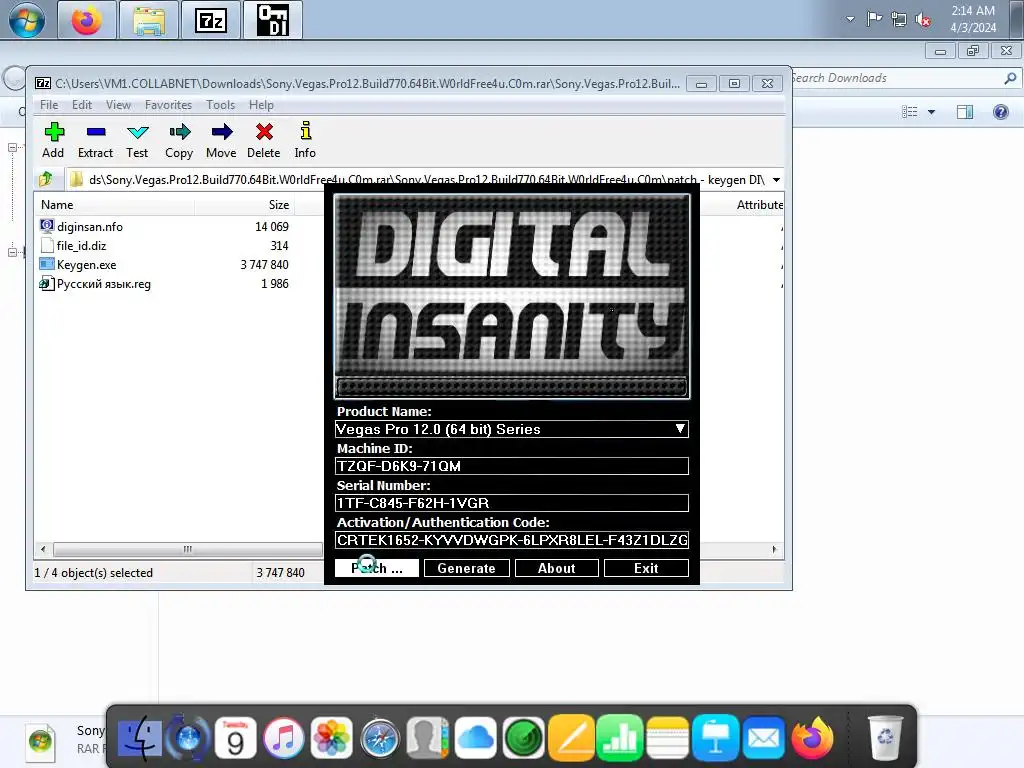Screen dimensions: 1024x768
Task: Click the network tray icon
Action: [x=899, y=20]
